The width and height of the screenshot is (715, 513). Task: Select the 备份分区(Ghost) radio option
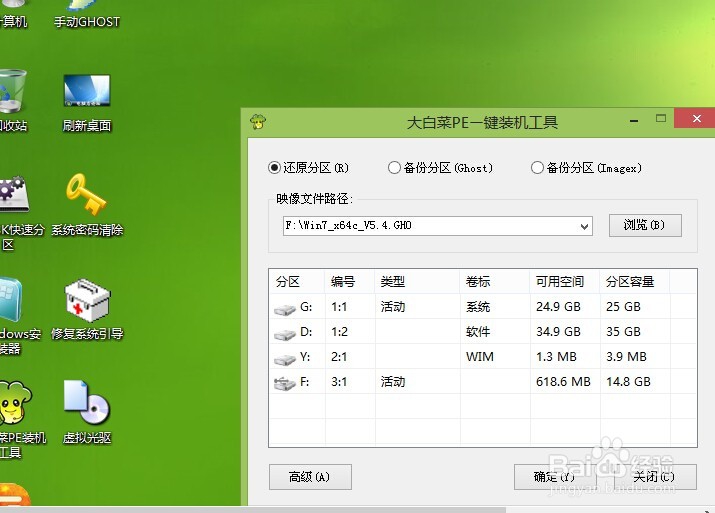(x=440, y=168)
